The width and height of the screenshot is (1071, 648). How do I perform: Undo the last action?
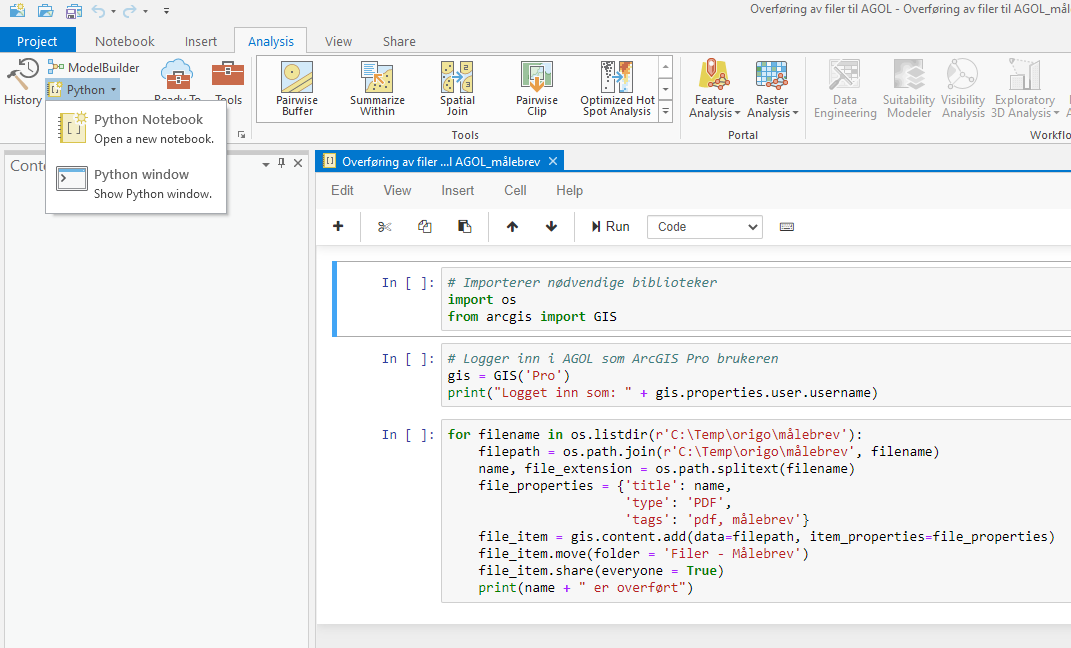99,11
